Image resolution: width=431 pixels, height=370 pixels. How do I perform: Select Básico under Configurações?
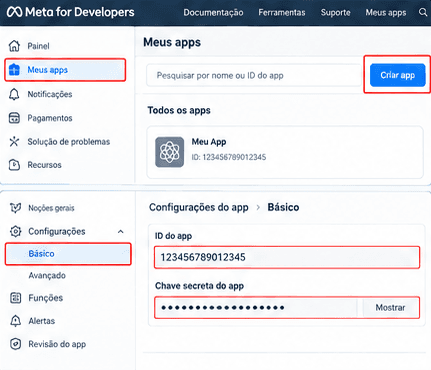click(68, 254)
